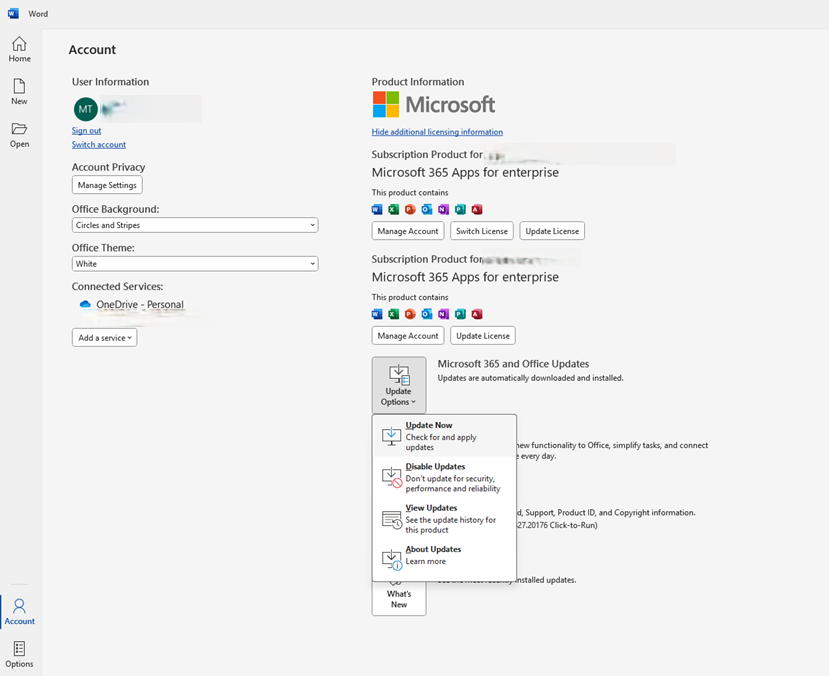Select Disable Updates menu entry

(444, 477)
